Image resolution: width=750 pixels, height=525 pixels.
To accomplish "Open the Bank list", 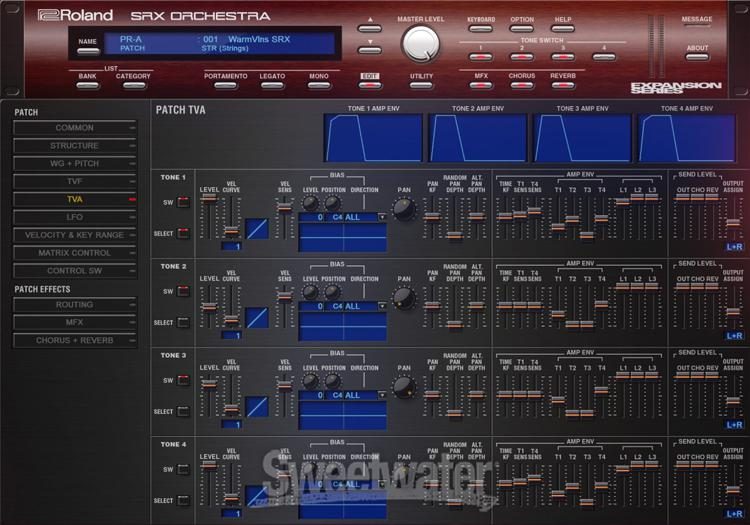I will point(88,86).
